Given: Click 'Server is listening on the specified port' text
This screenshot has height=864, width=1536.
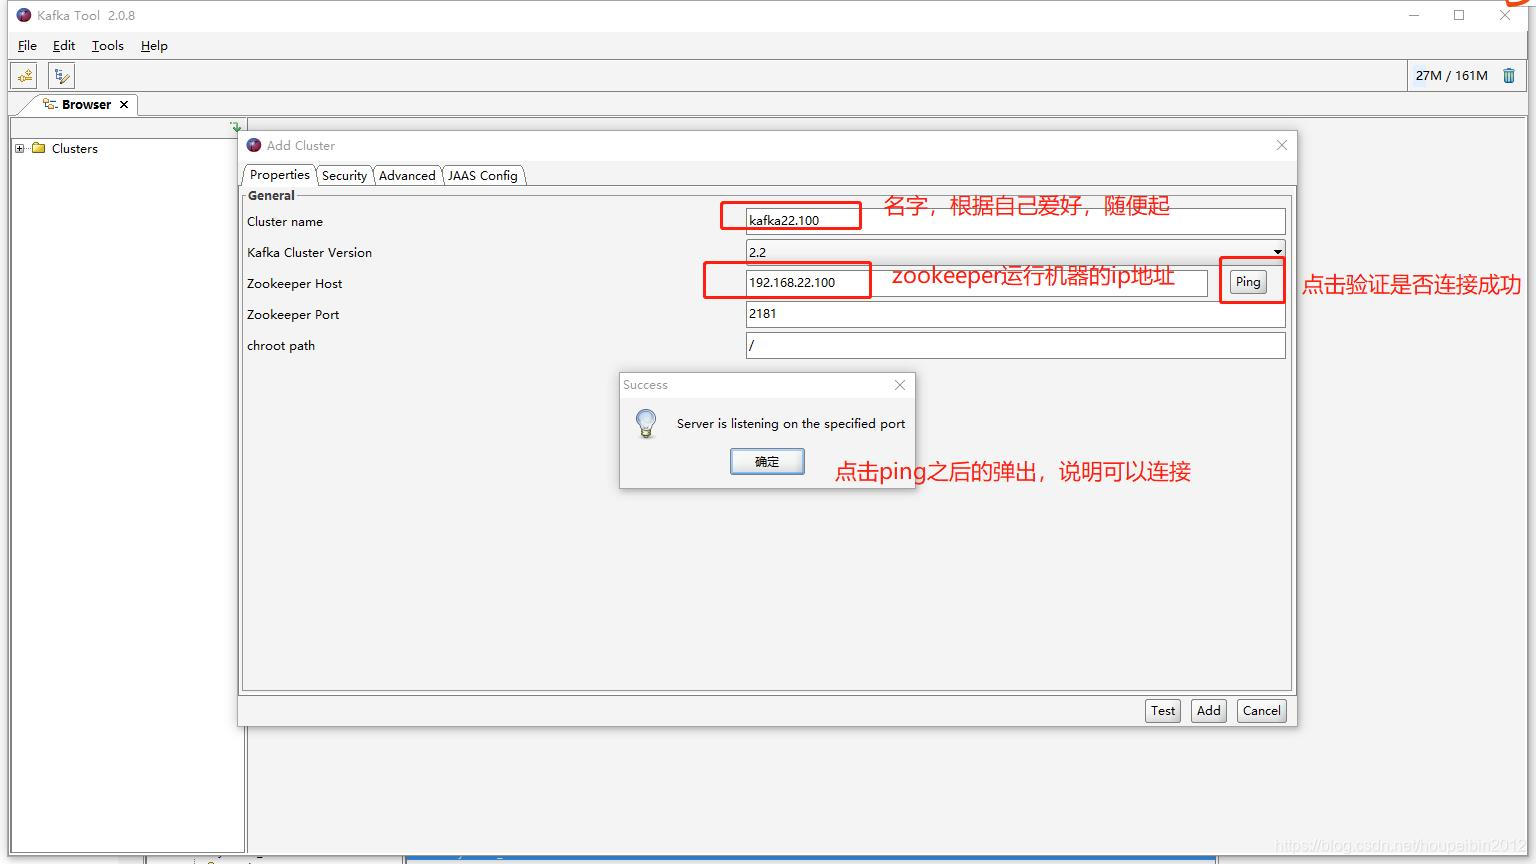Looking at the screenshot, I should click(791, 424).
